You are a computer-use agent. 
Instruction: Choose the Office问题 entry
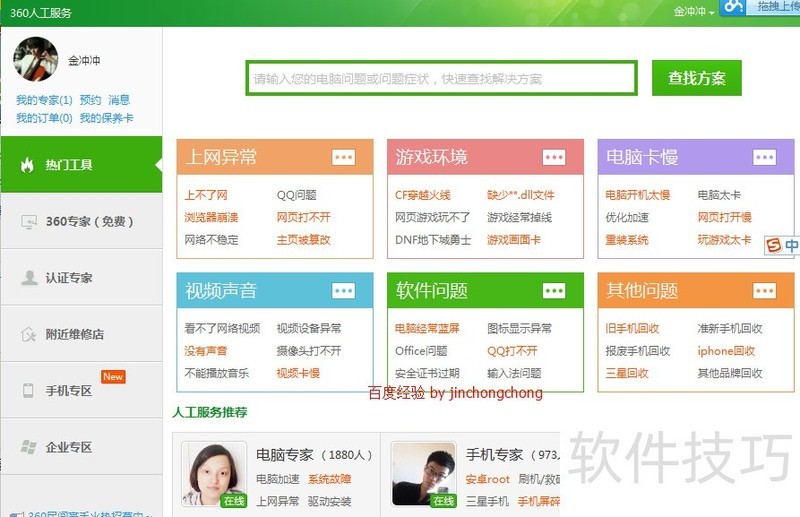(x=421, y=351)
